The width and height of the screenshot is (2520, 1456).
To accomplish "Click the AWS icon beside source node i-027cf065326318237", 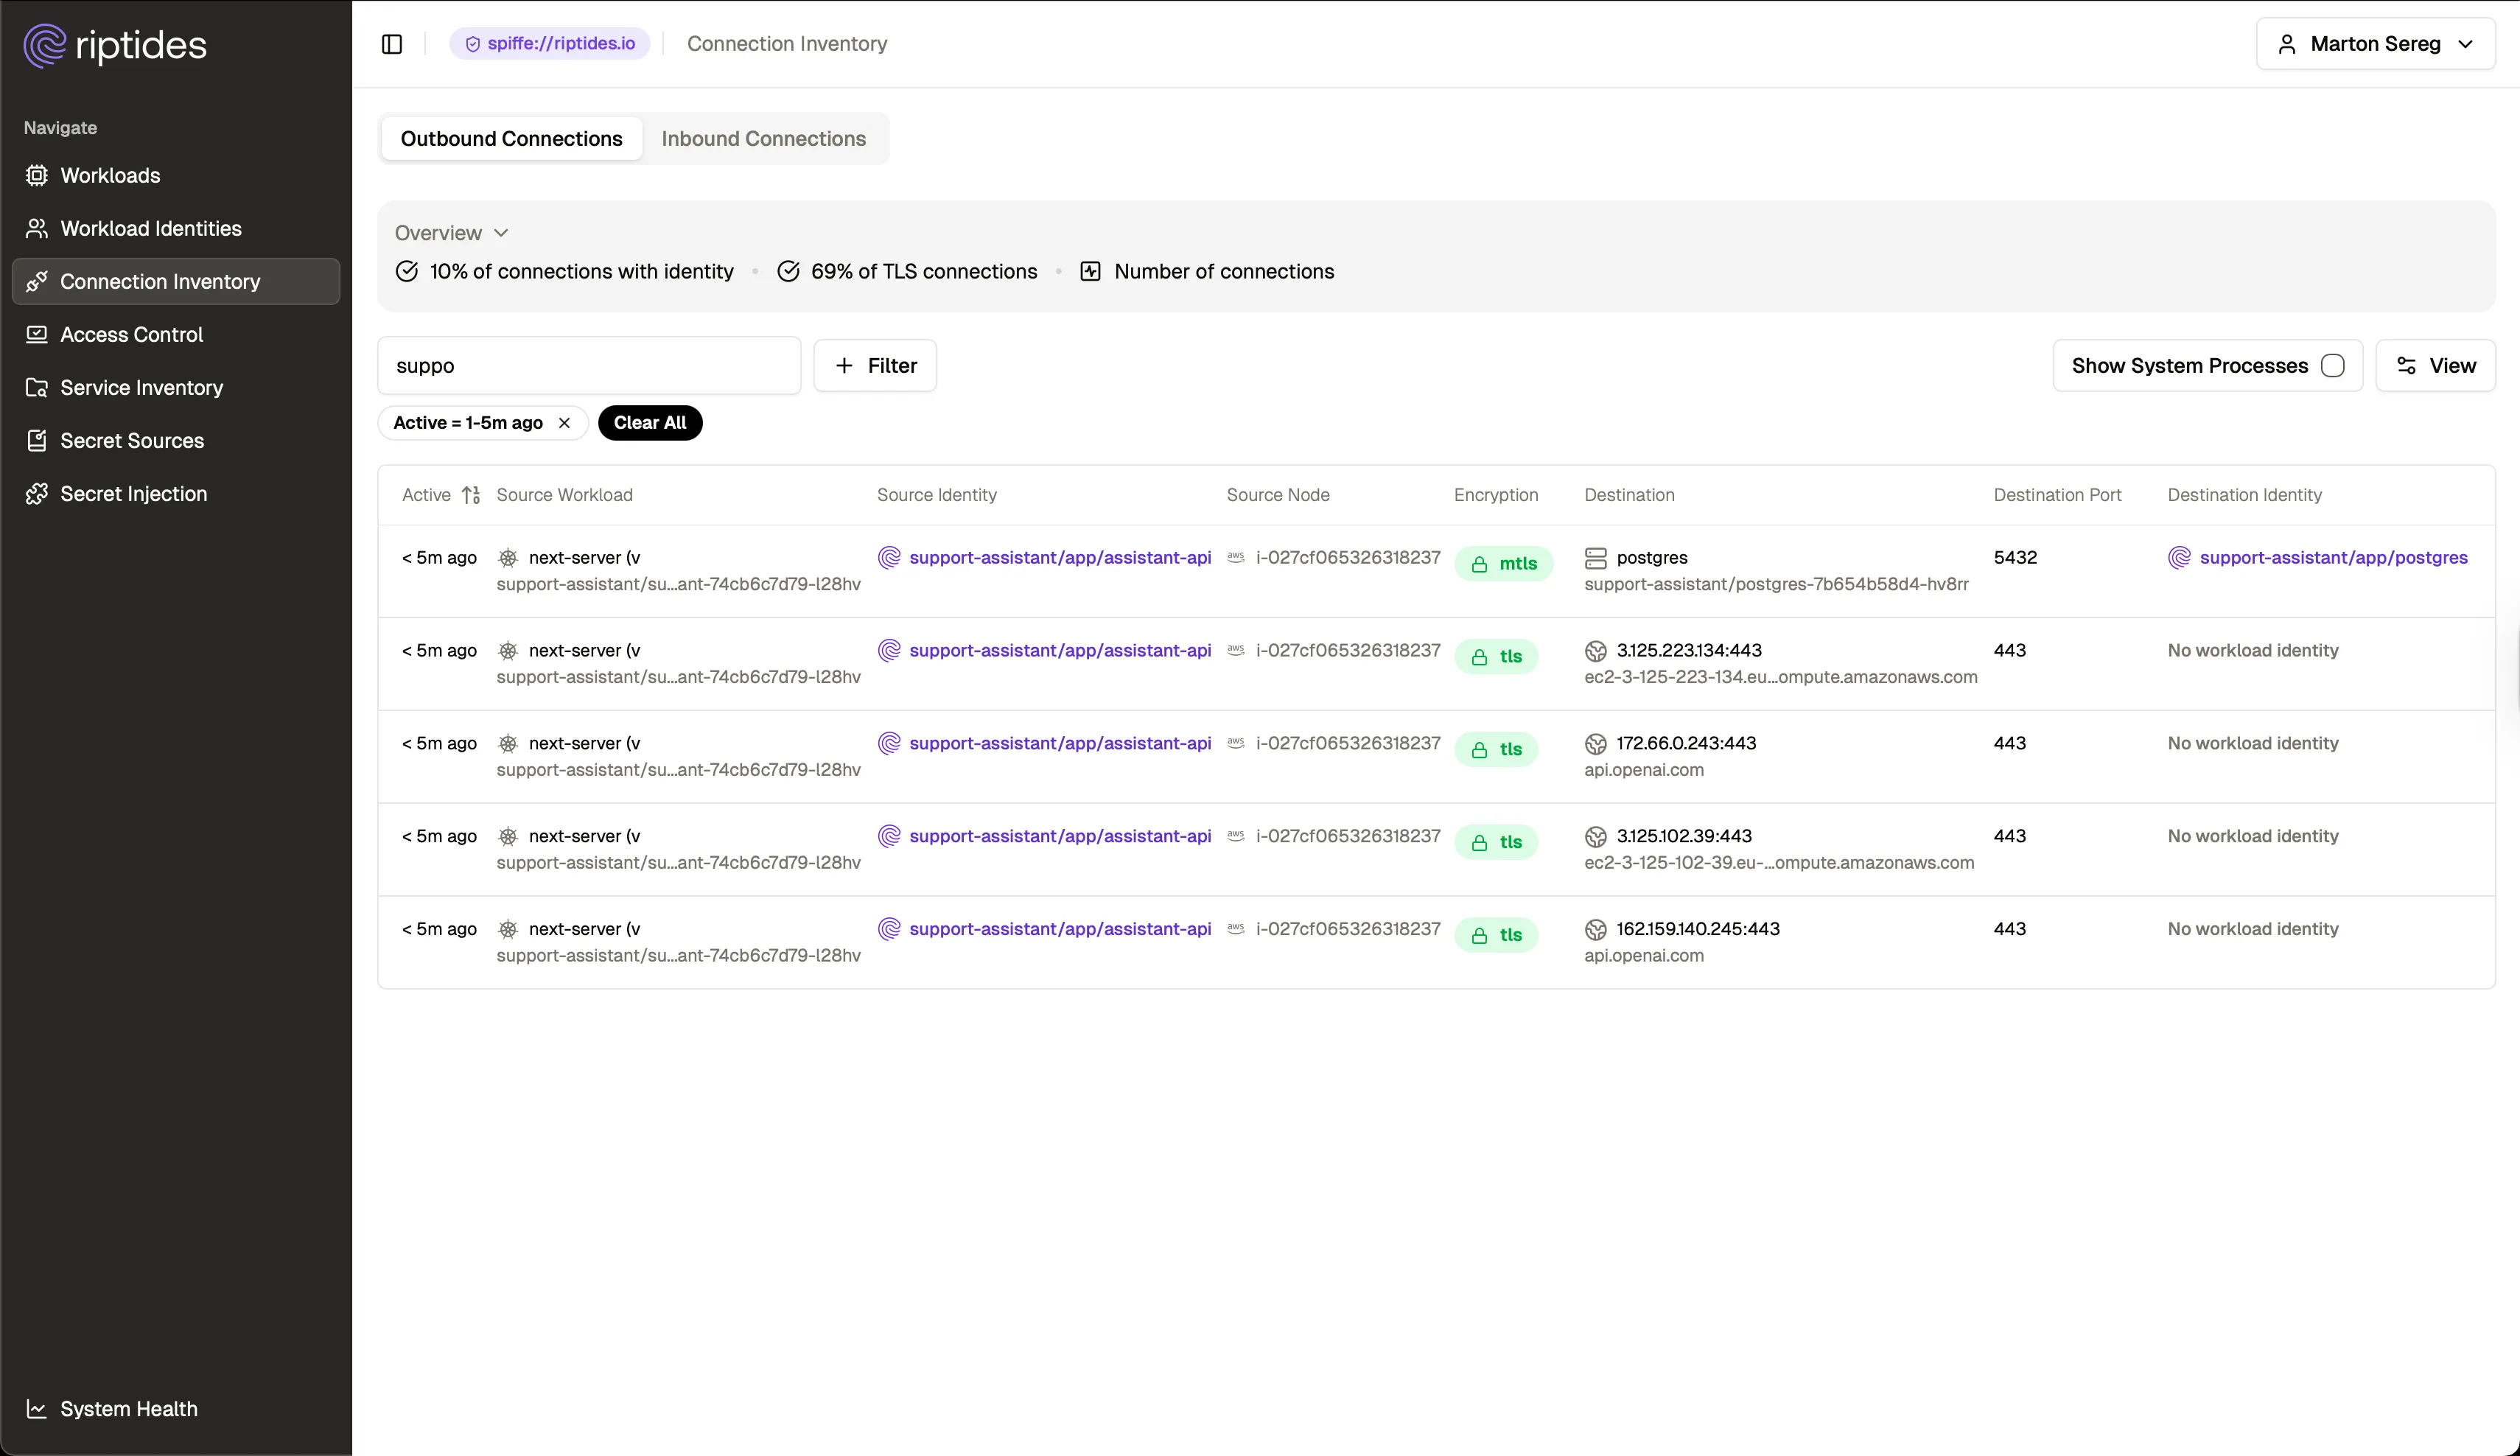I will [1236, 558].
